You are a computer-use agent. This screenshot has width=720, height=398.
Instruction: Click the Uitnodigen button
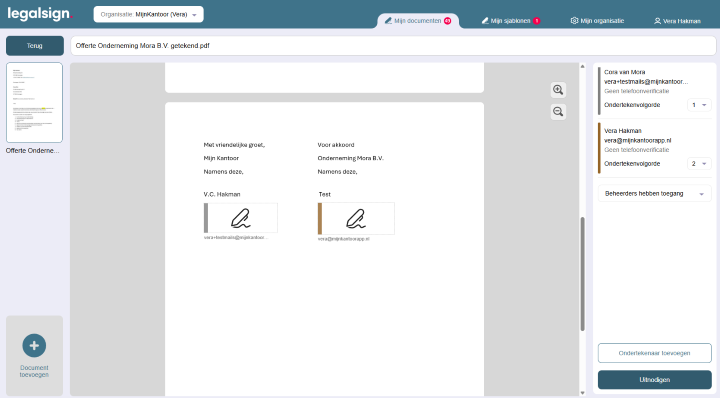[x=654, y=380]
